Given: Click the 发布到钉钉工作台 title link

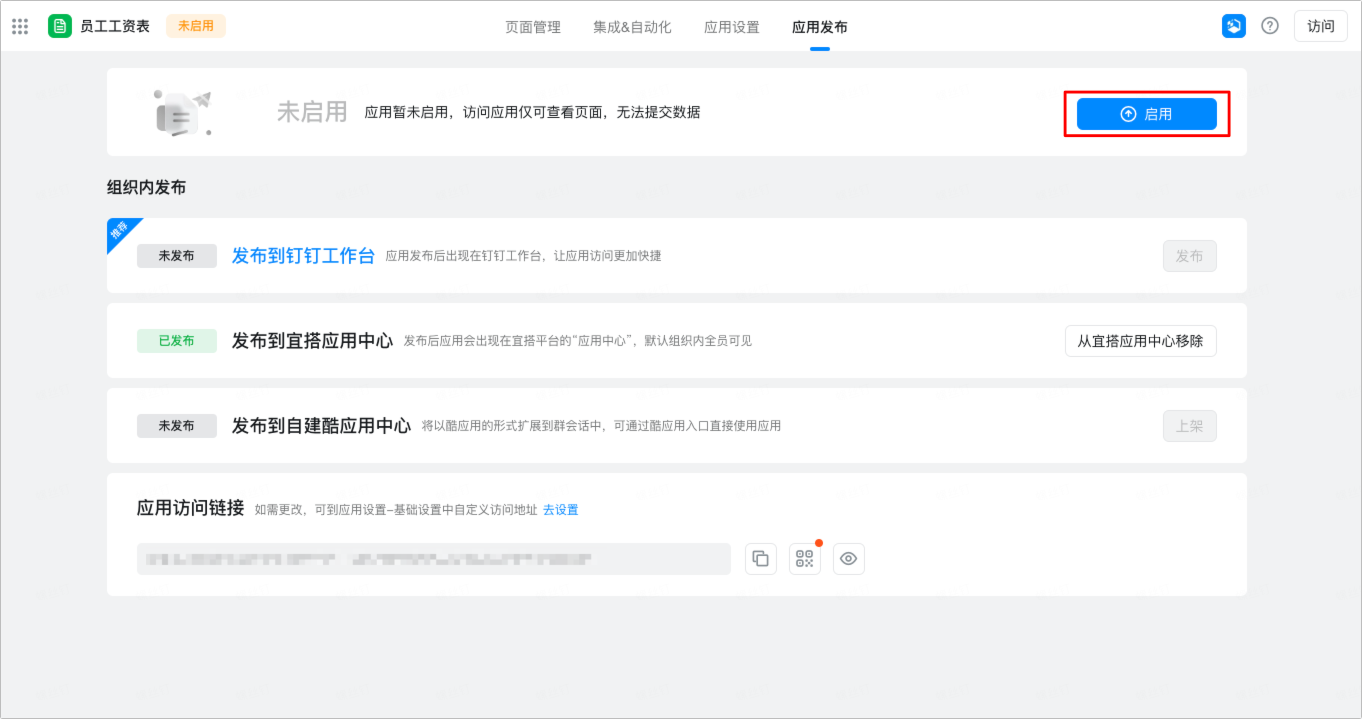Looking at the screenshot, I should [303, 256].
